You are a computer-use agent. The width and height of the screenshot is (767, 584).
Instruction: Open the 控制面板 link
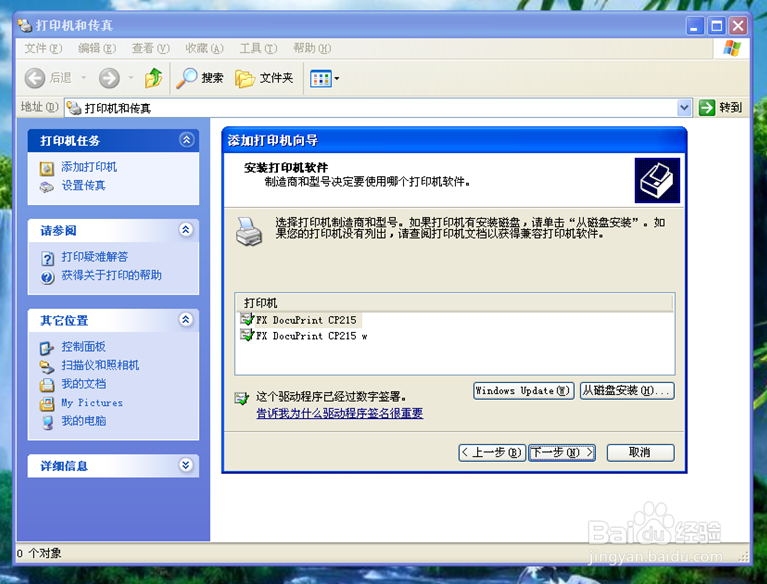pos(84,347)
